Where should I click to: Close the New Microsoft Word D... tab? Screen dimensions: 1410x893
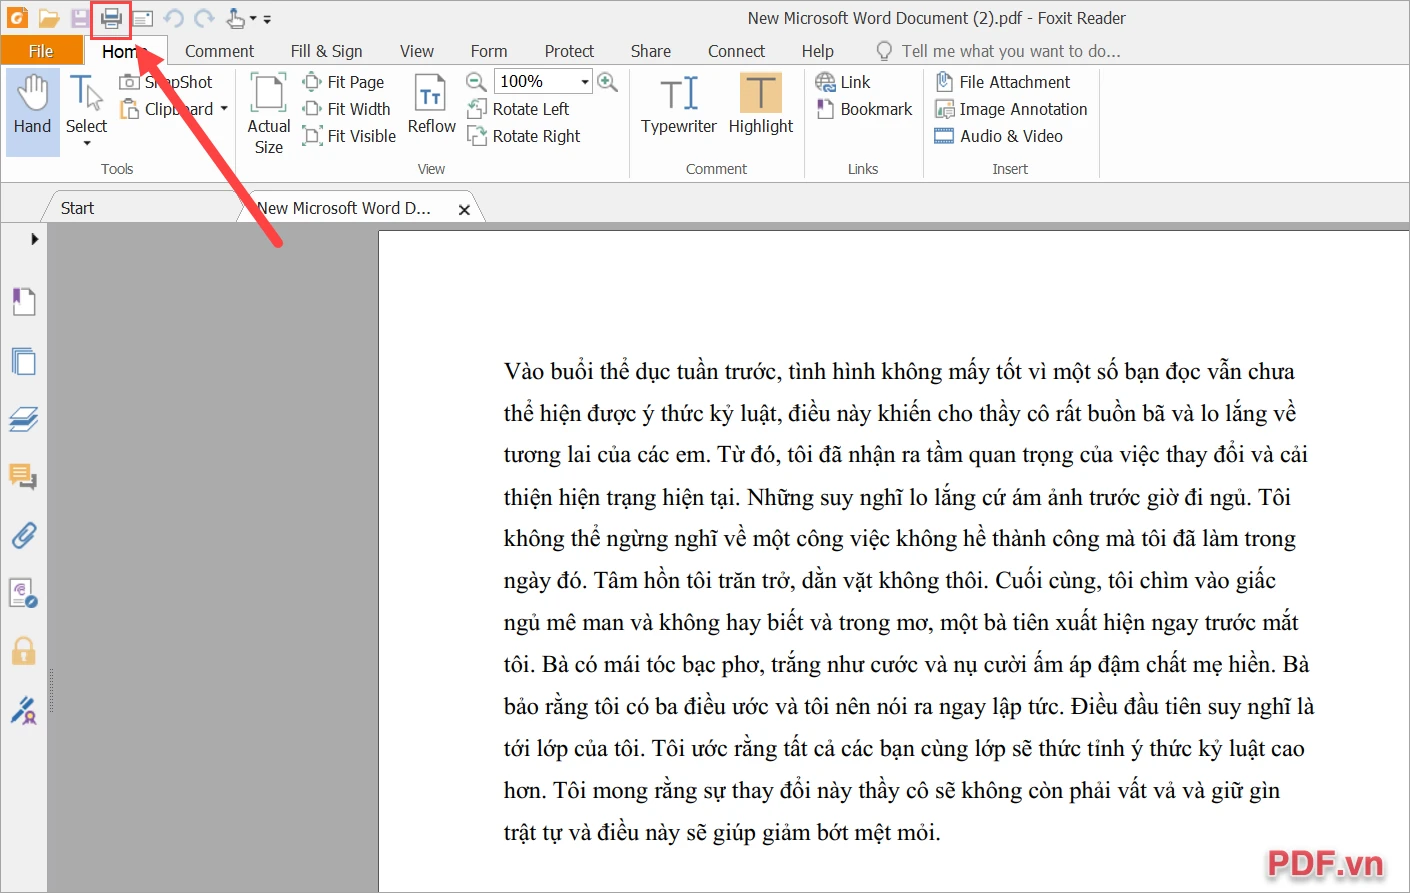[464, 209]
